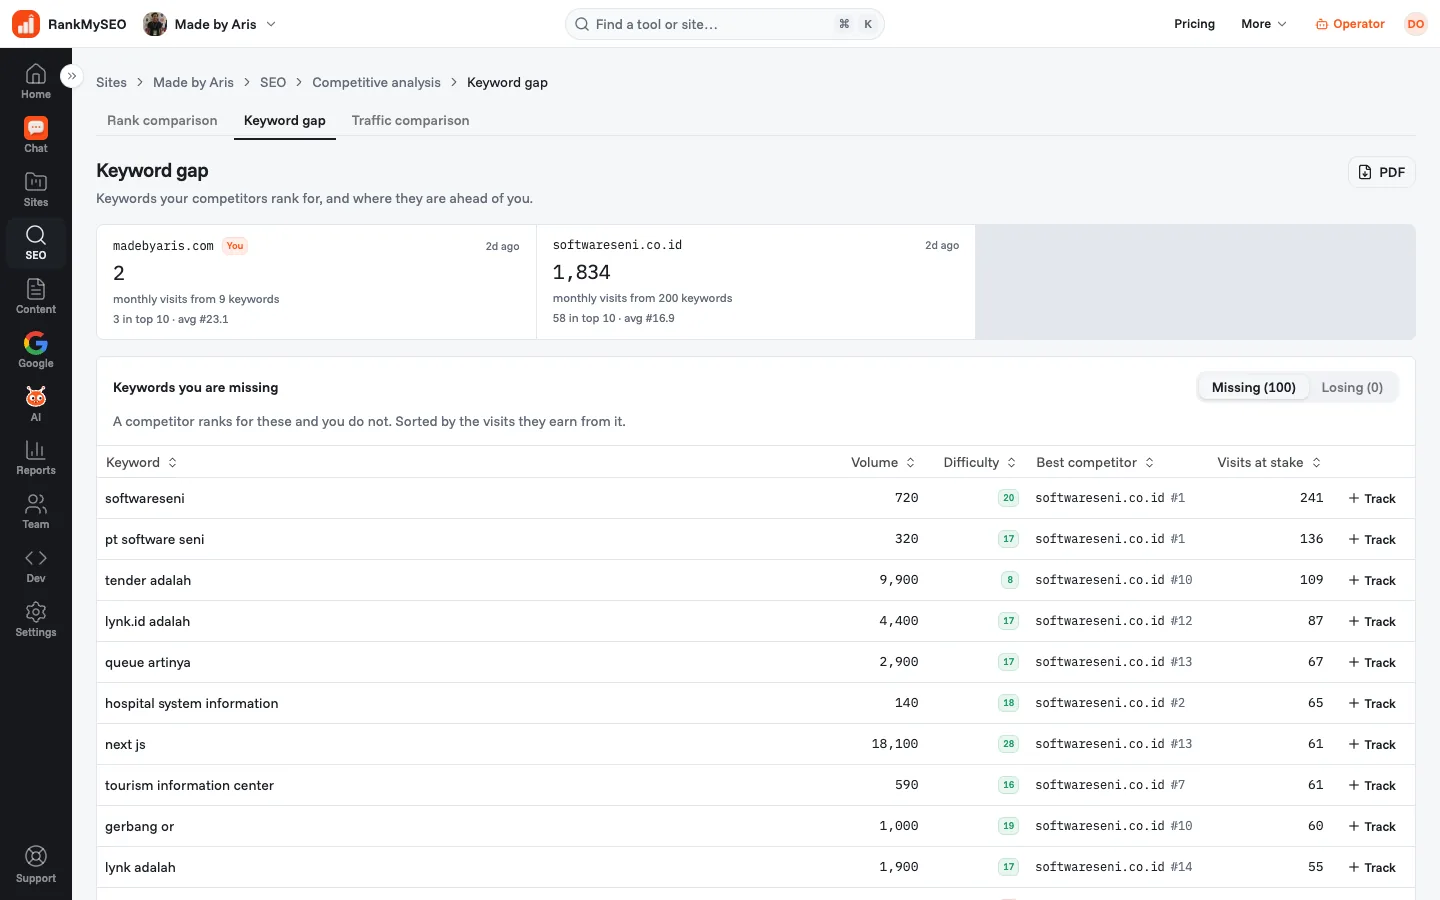
Task: Sort by the Best competitor column header
Action: coord(1095,462)
